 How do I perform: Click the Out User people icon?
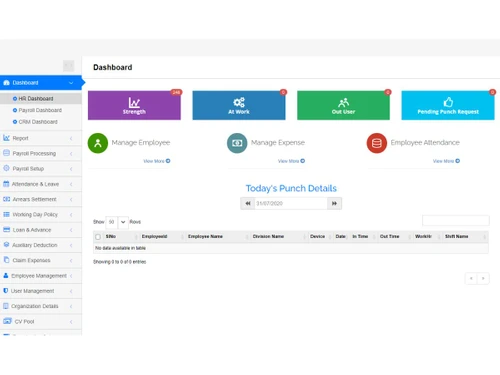coord(343,102)
